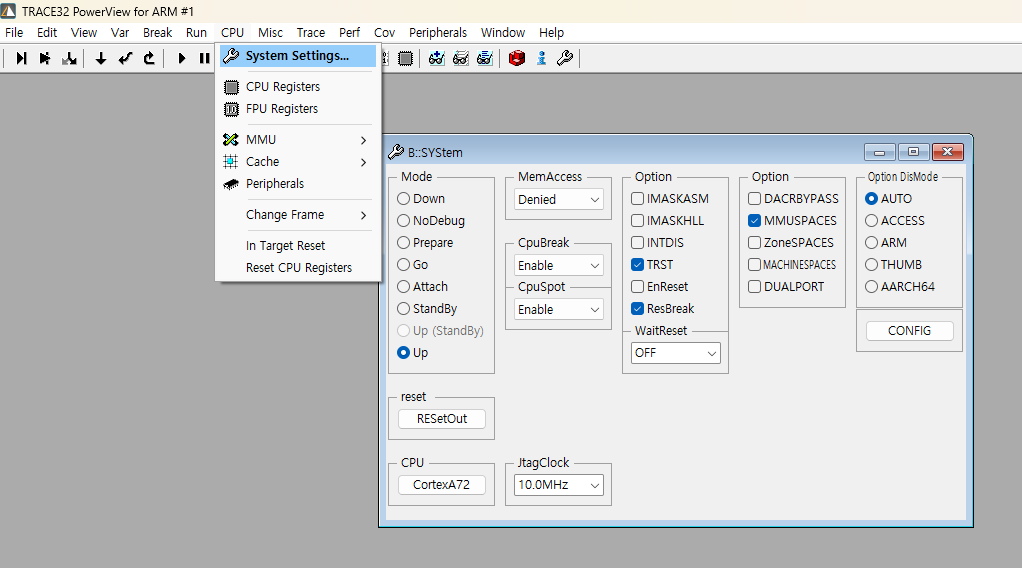Click the blue info help toolbar icon

[541, 59]
